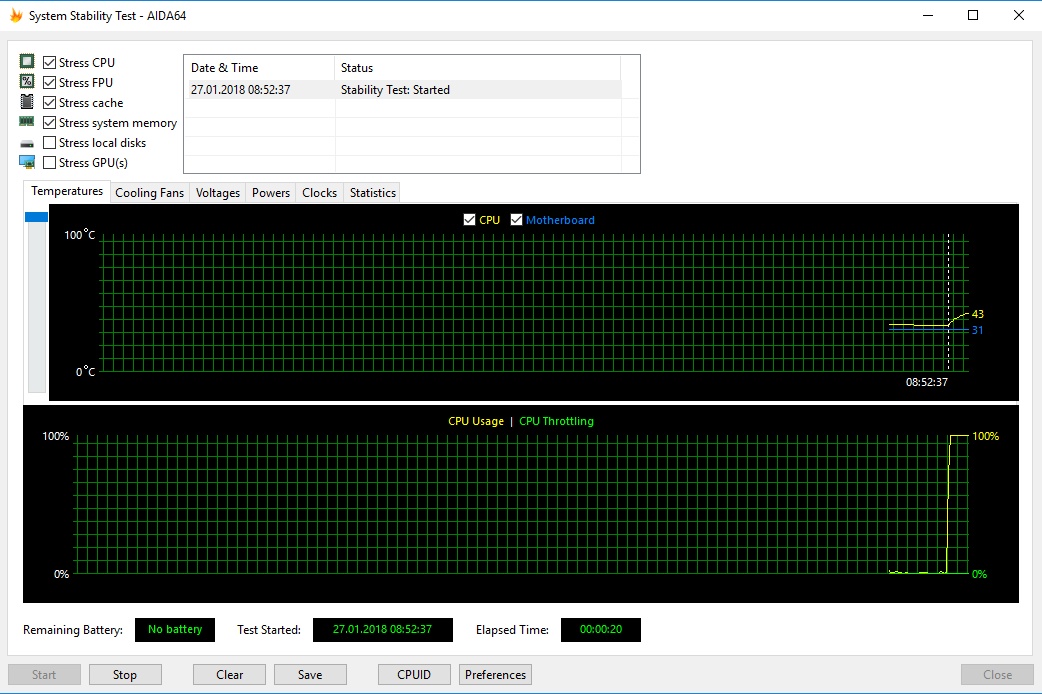1042x694 pixels.
Task: Click the greyed-out Close button
Action: 997,675
